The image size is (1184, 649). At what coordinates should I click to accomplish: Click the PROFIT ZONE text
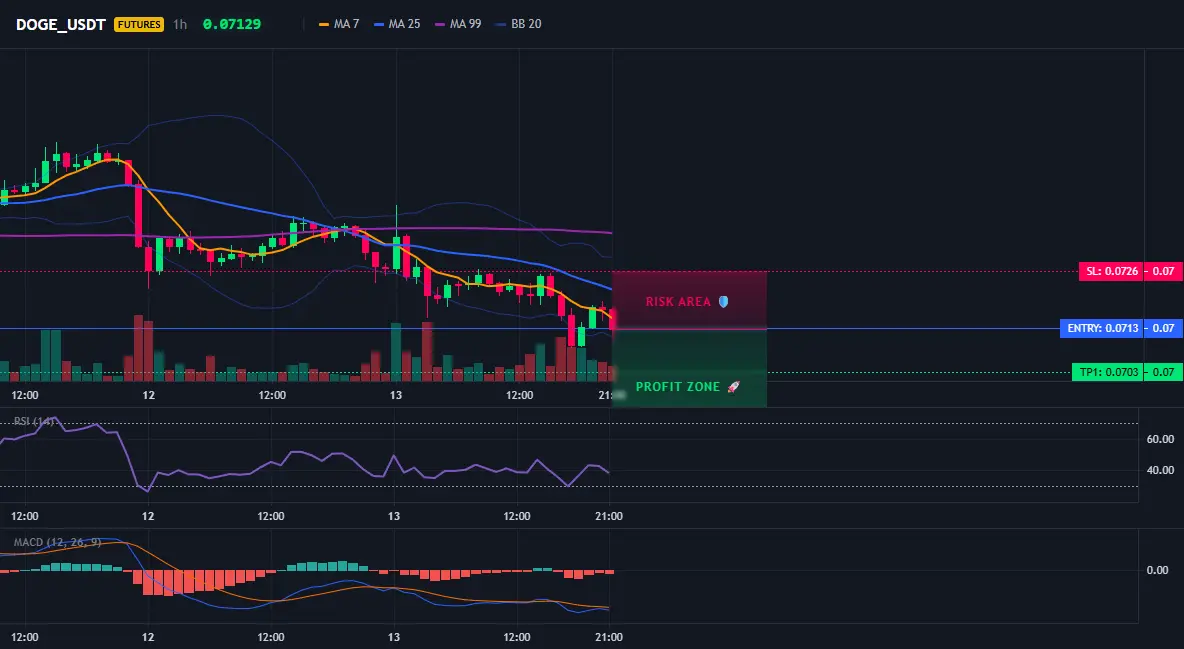click(x=678, y=387)
